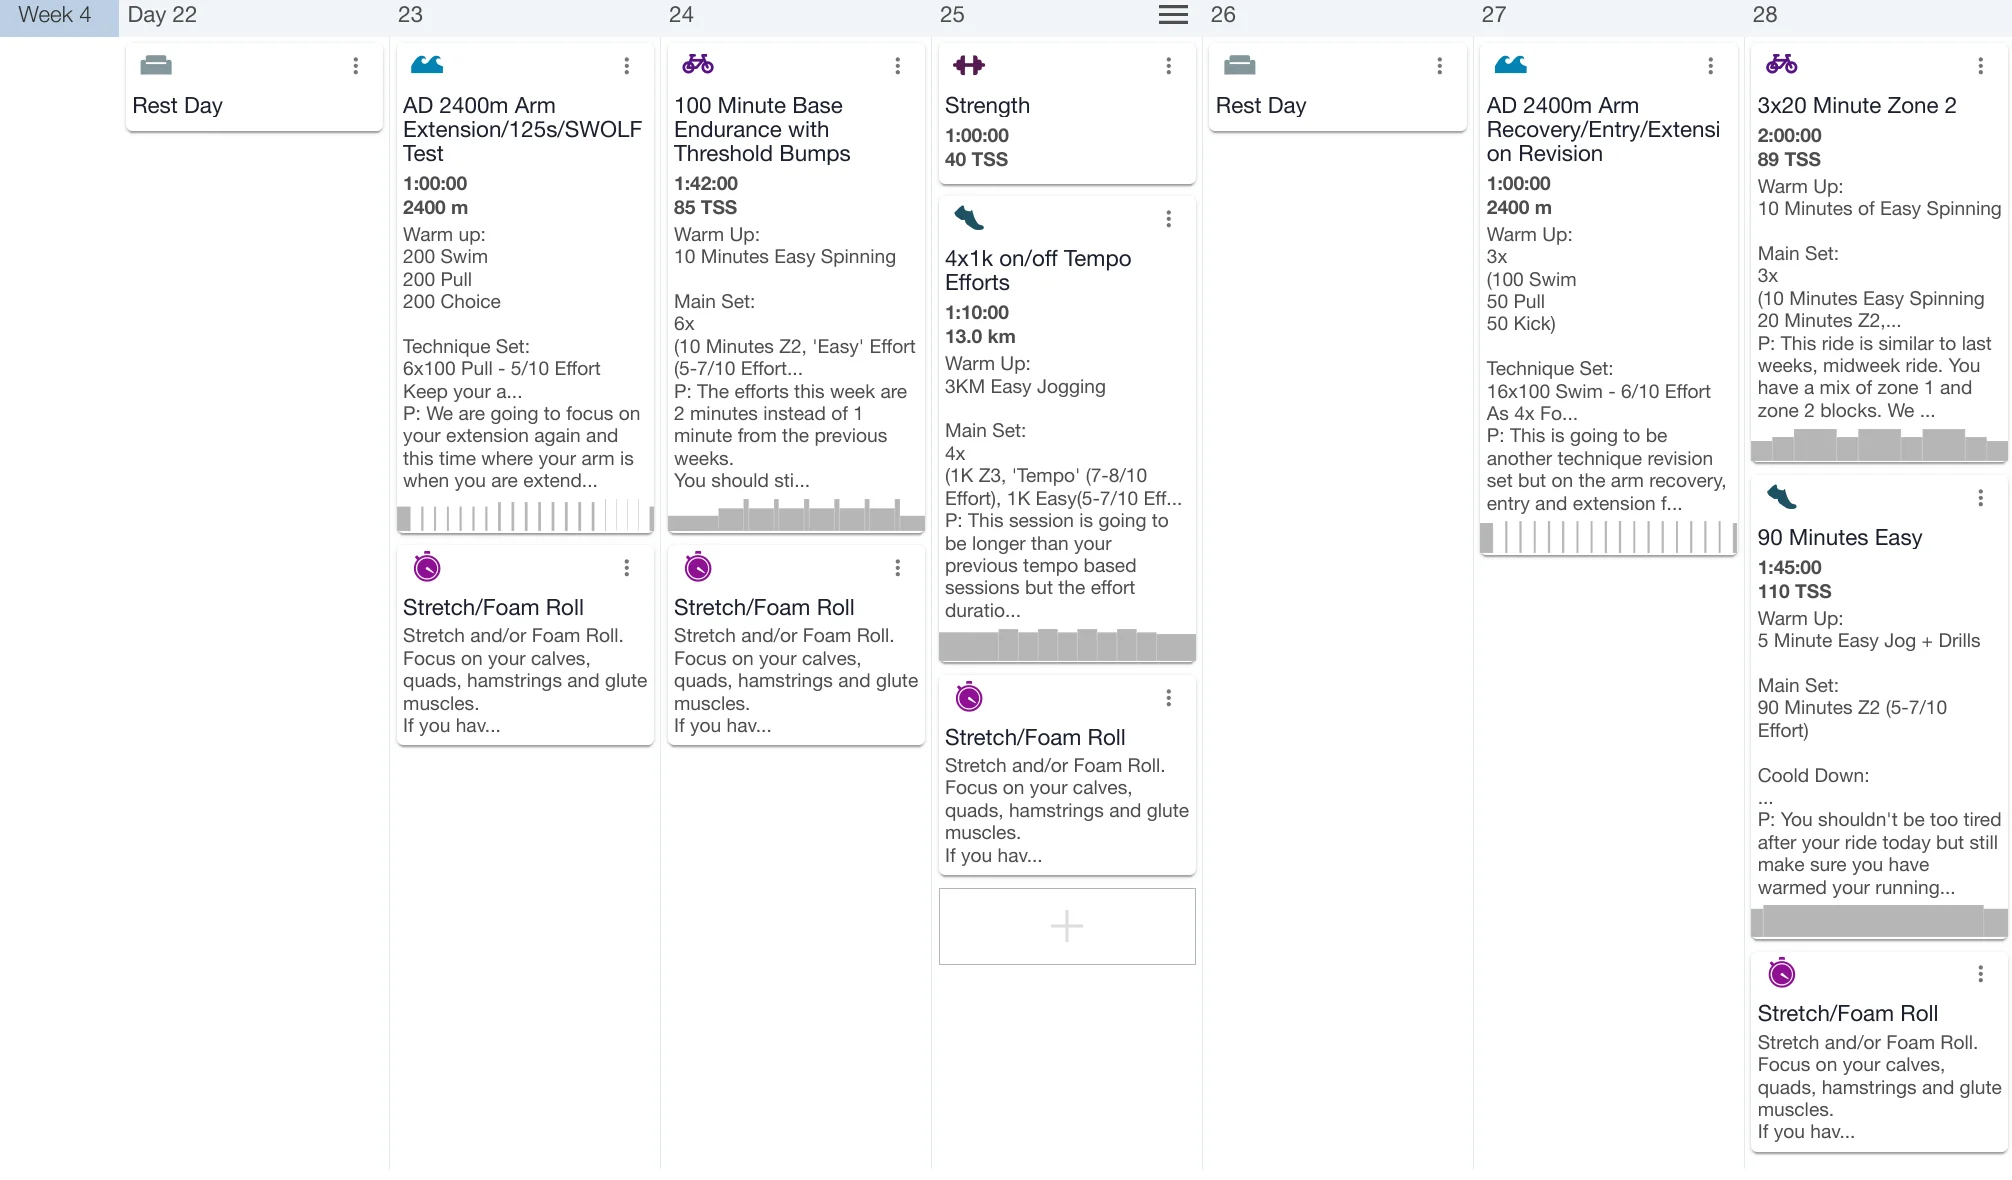Click the shoe icon on 90 Minutes Easy
The height and width of the screenshot is (1180, 2012).
click(1781, 497)
